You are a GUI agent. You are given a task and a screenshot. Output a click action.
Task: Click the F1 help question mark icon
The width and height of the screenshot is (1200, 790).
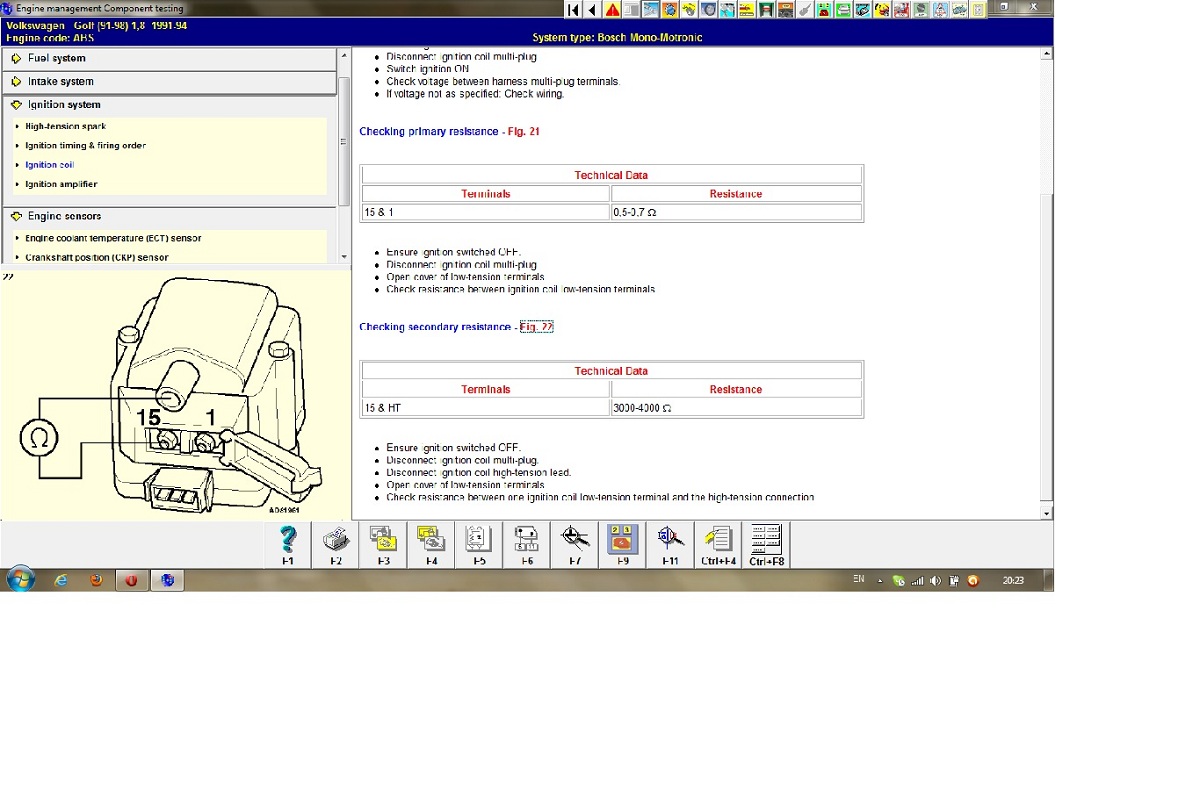[x=288, y=540]
